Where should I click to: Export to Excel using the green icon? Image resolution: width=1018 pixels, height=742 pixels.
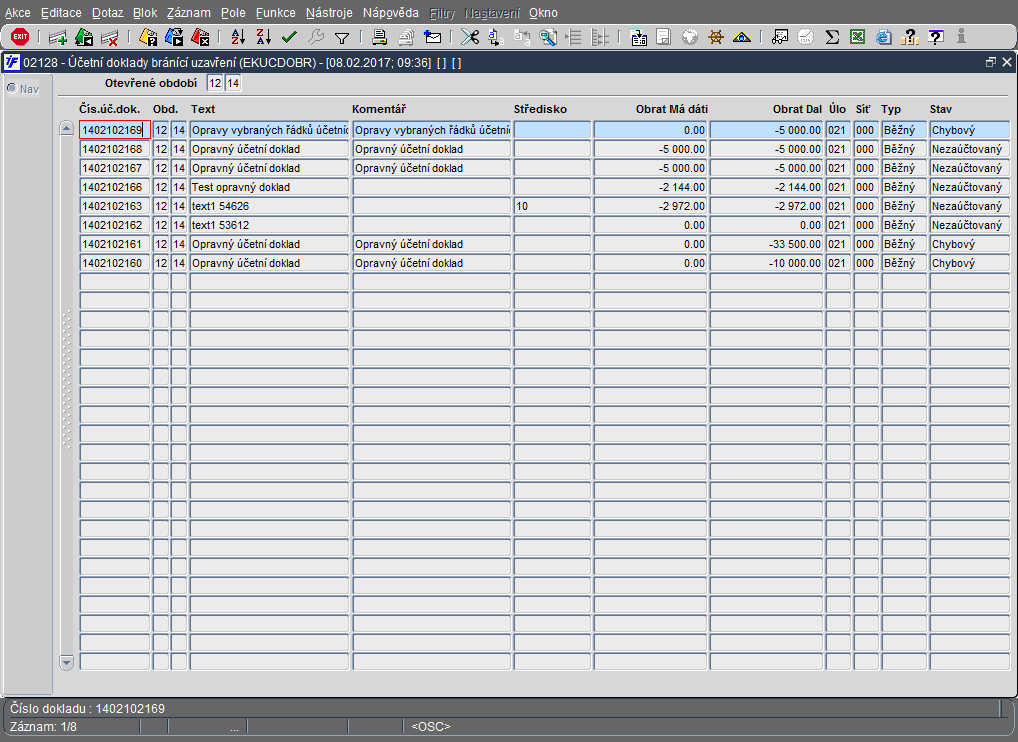click(857, 38)
